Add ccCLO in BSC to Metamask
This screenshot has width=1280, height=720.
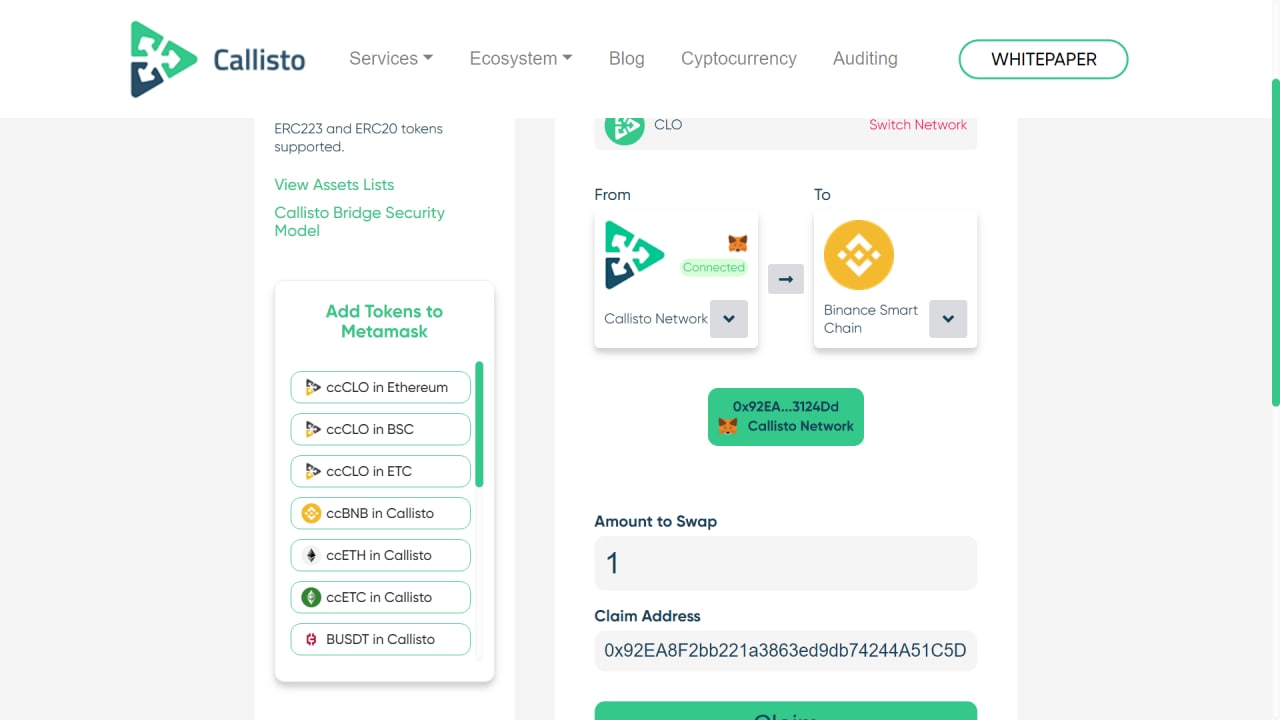pos(380,429)
